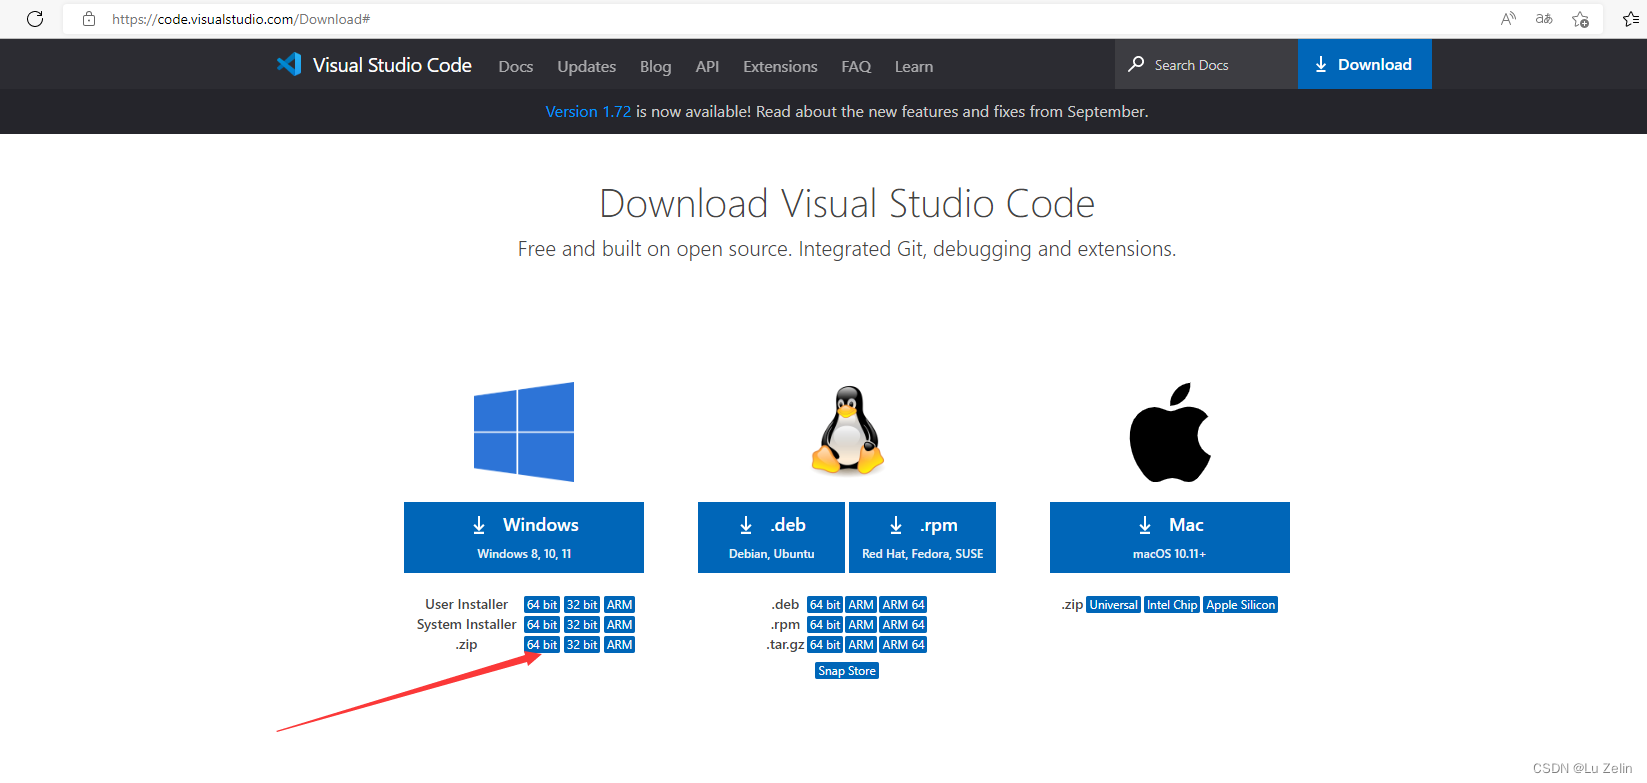
Task: Download Mac .zip Universal
Action: point(1114,605)
